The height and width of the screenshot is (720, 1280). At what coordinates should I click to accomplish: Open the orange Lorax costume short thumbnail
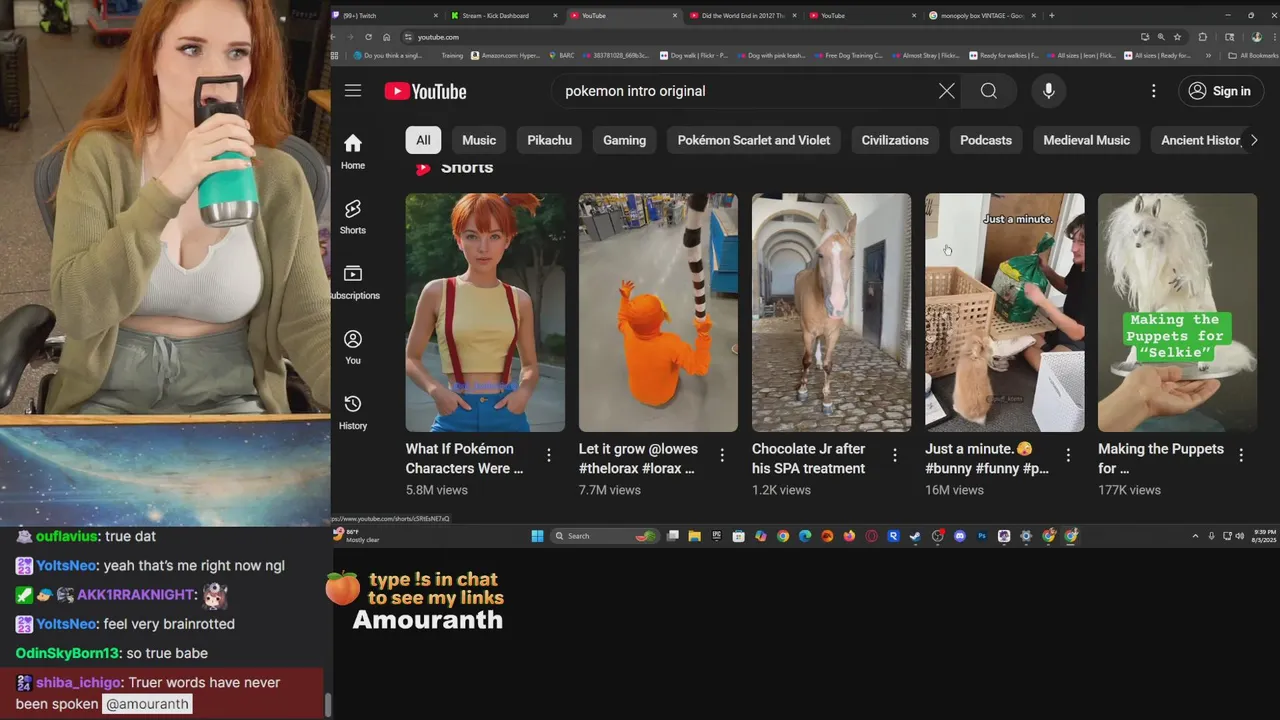pyautogui.click(x=658, y=312)
